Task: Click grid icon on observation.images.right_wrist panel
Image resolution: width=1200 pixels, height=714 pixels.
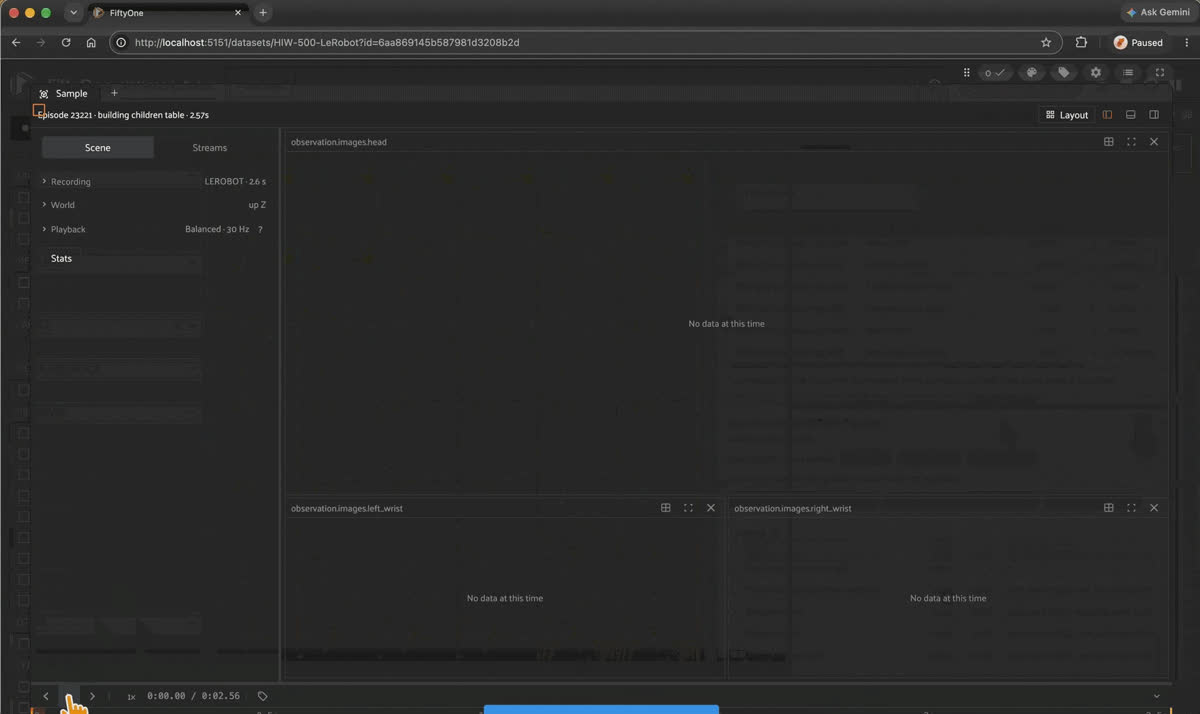Action: point(1109,508)
